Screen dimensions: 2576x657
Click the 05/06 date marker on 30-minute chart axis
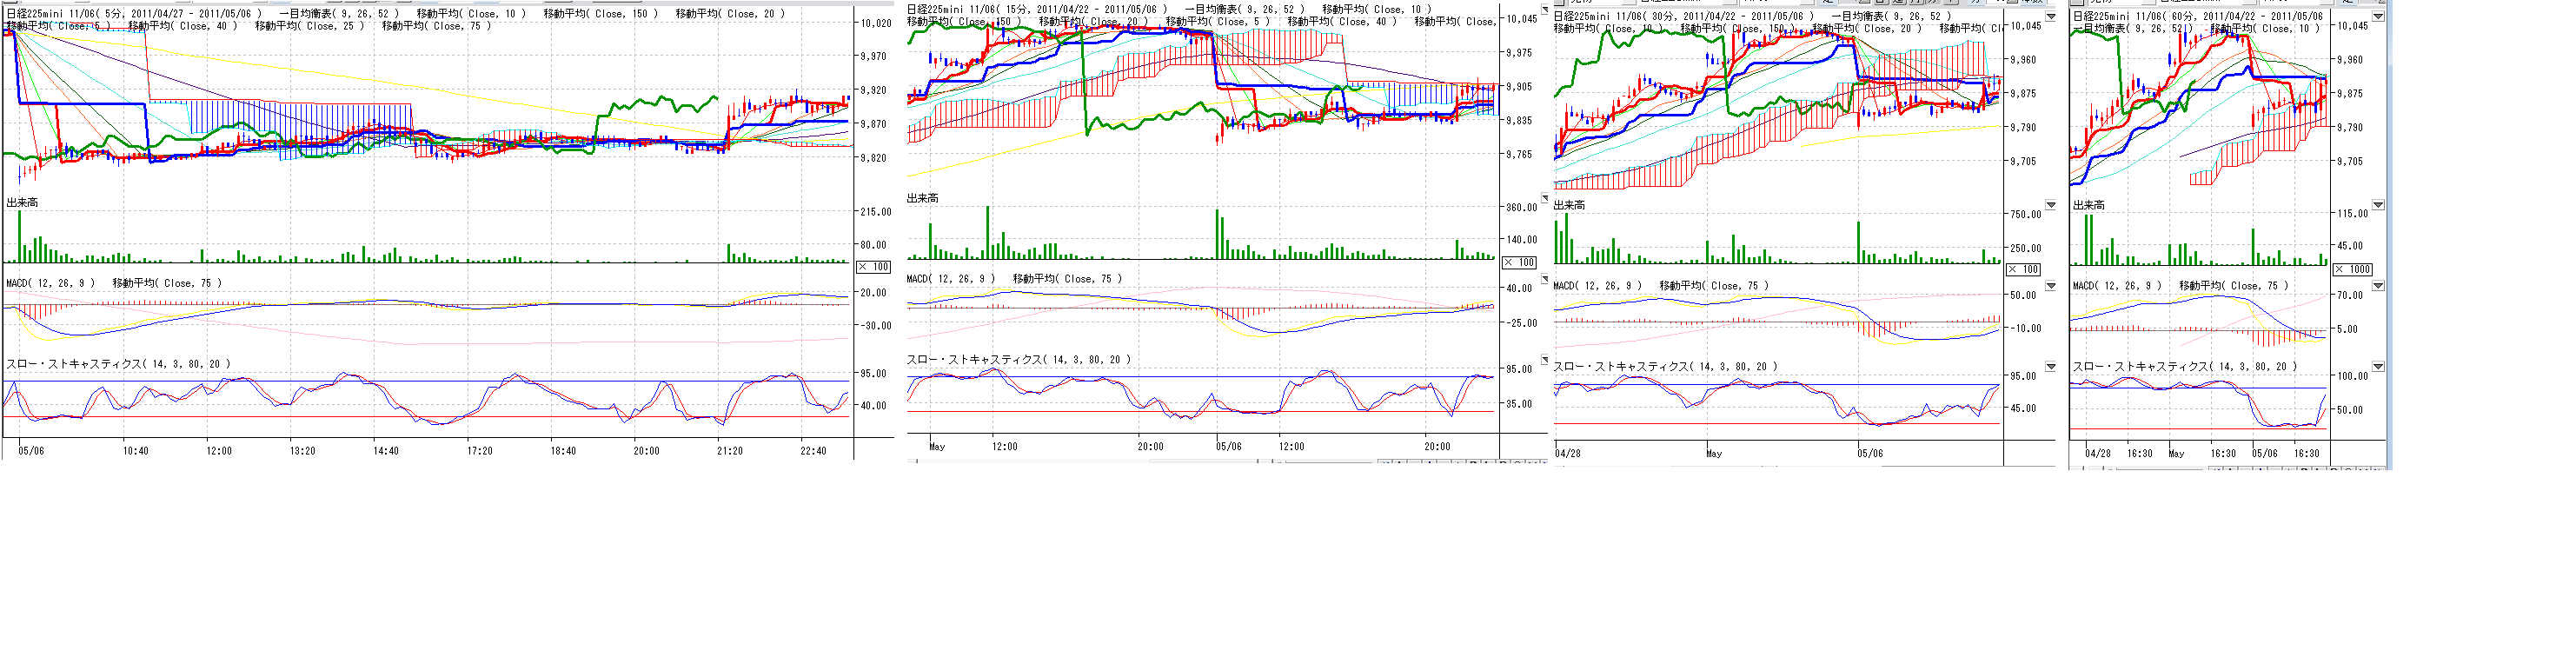[x=1869, y=453]
